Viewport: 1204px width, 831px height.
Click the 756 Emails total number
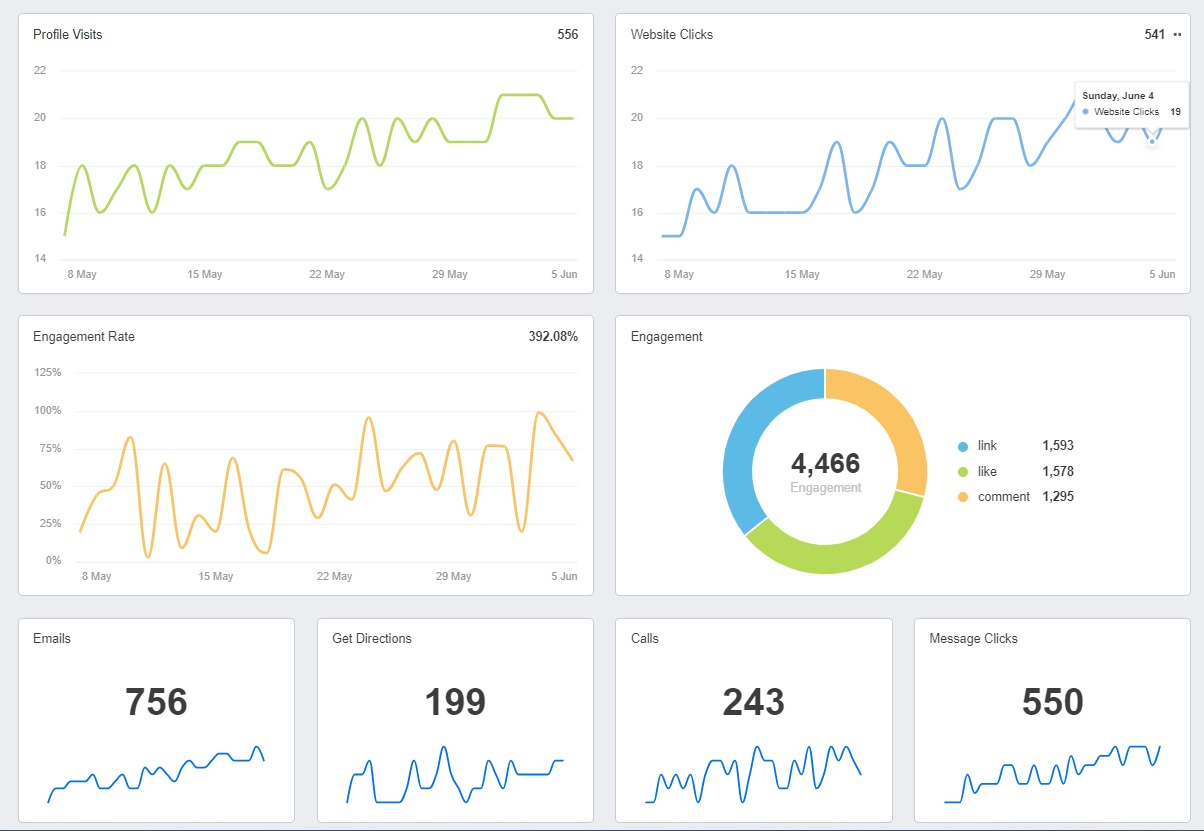click(x=156, y=702)
